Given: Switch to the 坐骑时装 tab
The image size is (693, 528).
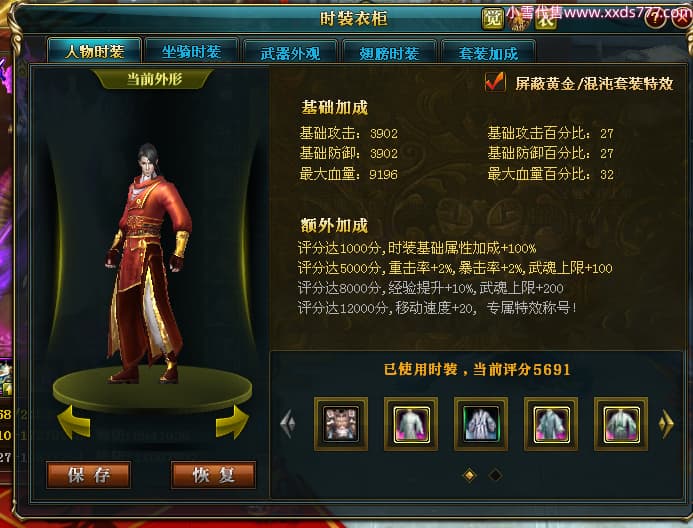Looking at the screenshot, I should 191,52.
